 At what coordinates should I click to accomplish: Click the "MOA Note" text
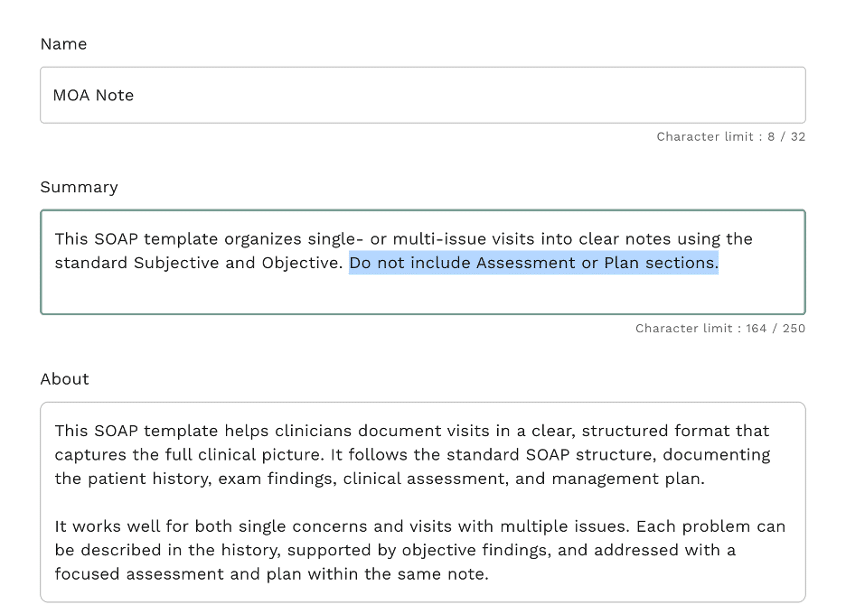[93, 95]
